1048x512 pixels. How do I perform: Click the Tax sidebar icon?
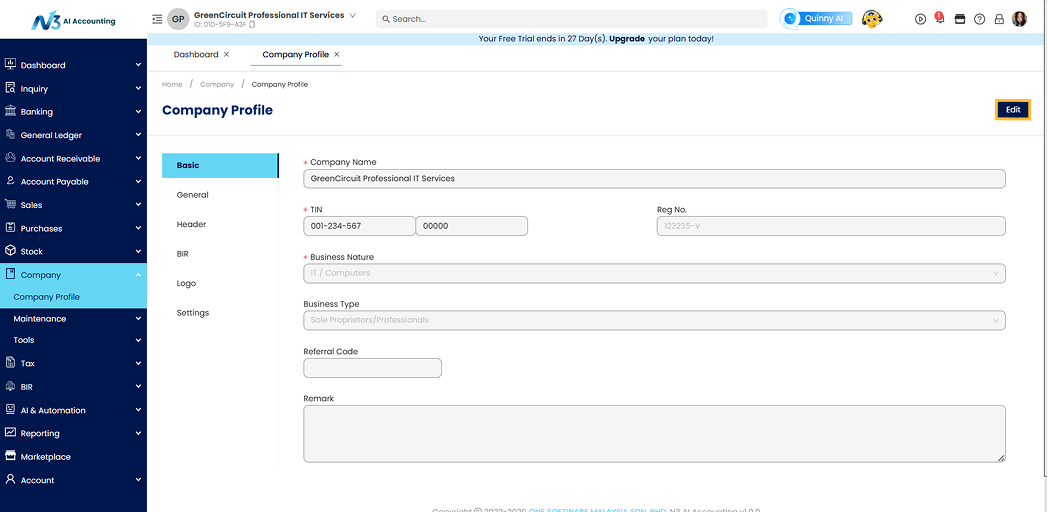pos(10,362)
